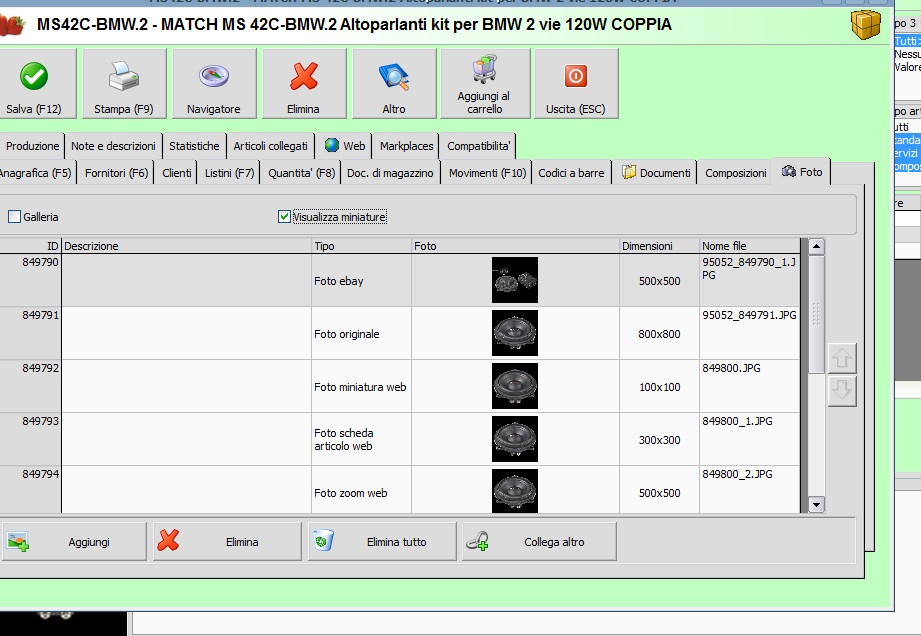
Task: Click the Nome file column header
Action: [x=749, y=246]
